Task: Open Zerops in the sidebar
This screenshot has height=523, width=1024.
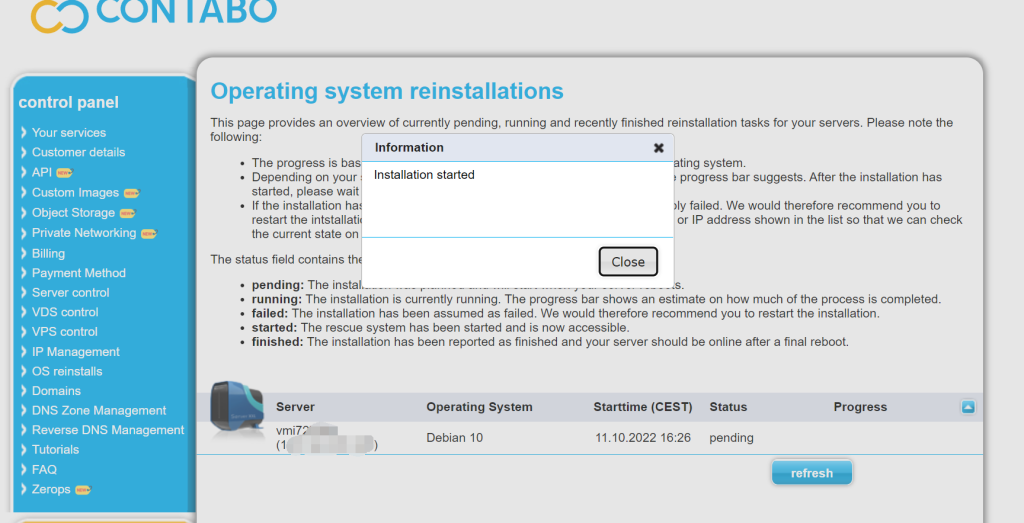Action: click(x=51, y=490)
